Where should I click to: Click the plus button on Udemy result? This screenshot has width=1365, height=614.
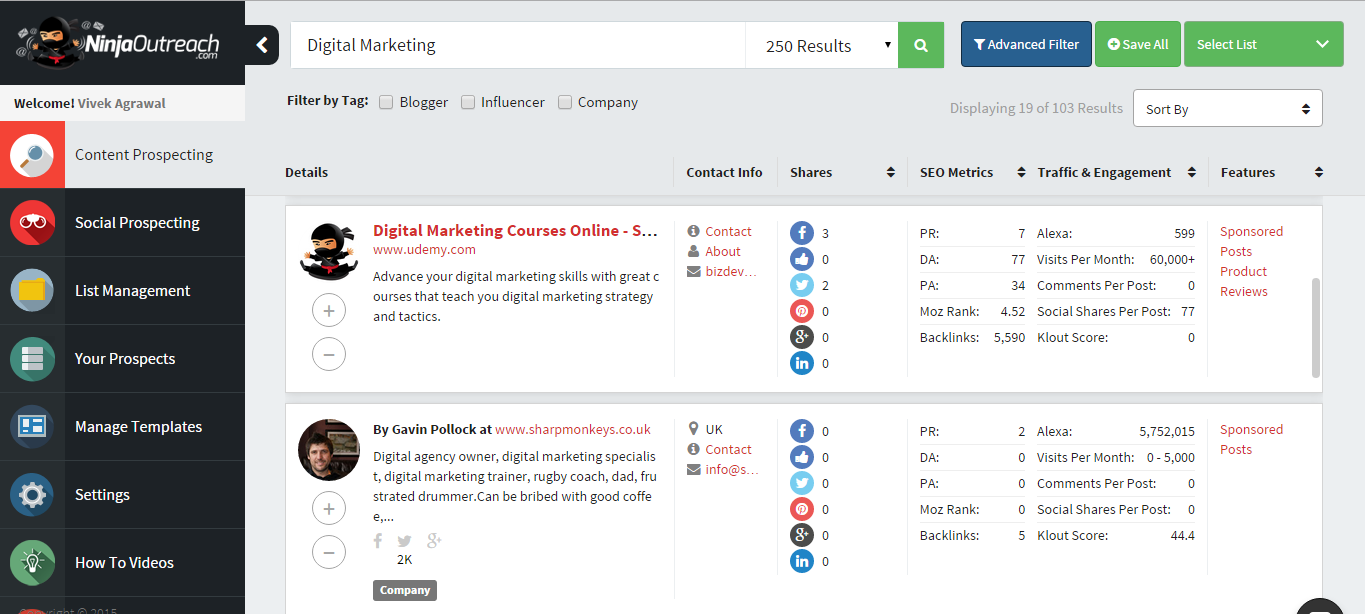[329, 312]
